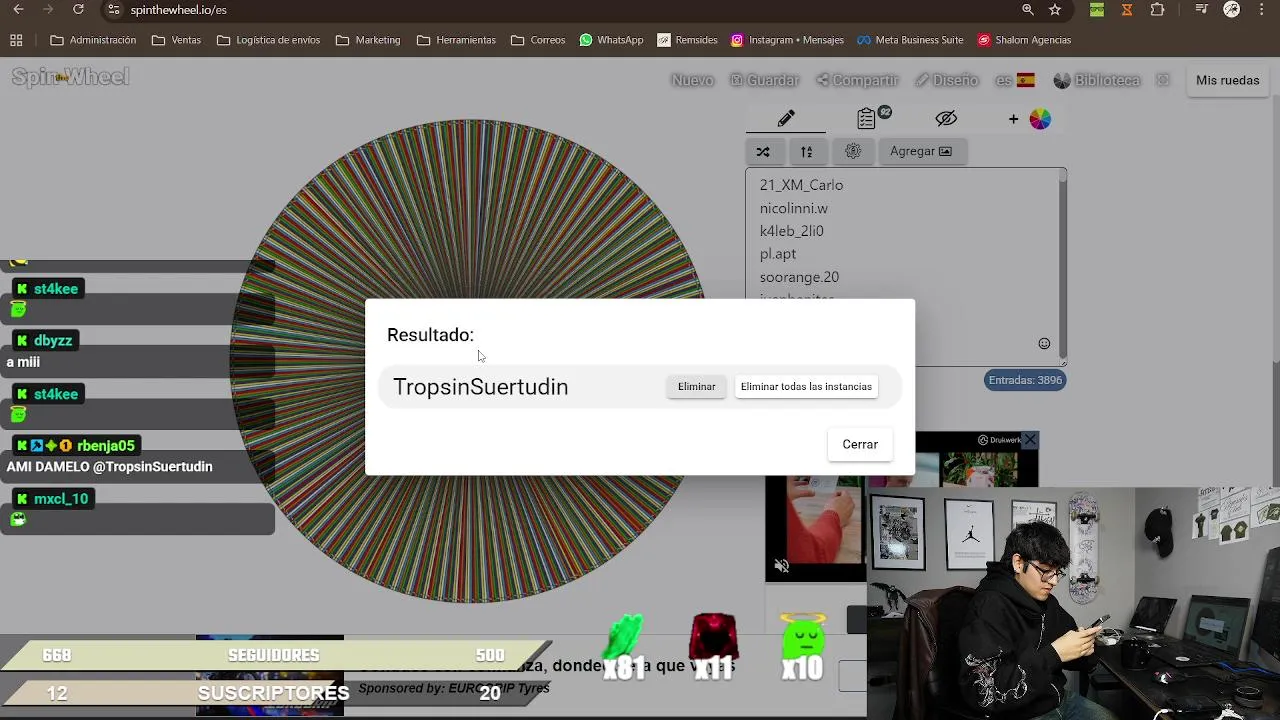Open the Correos bookmark folder
This screenshot has width=1280, height=720.
[x=538, y=40]
